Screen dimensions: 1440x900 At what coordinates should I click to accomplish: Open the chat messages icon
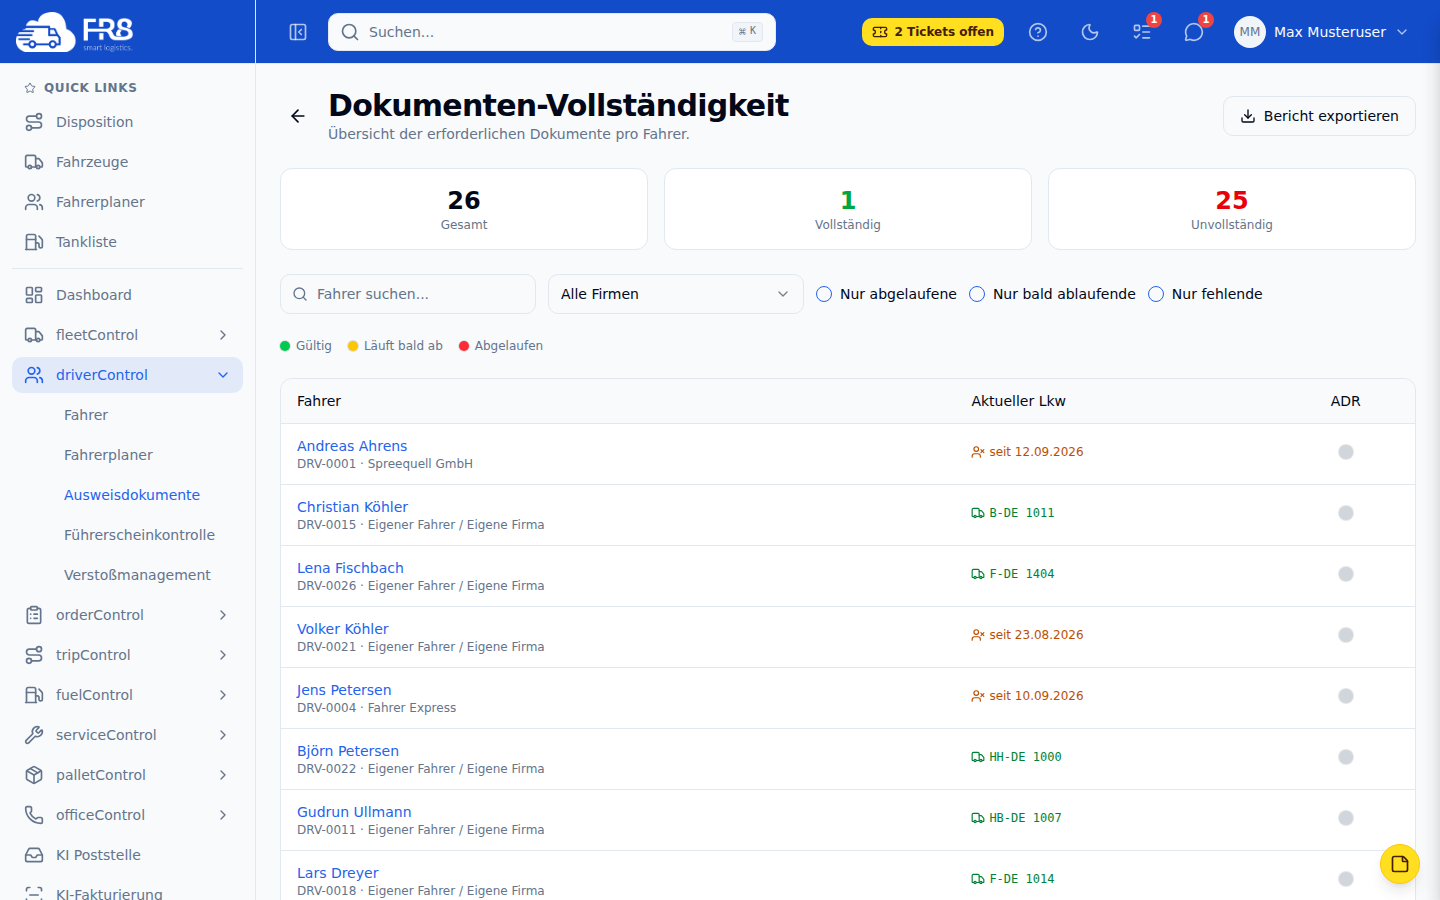(x=1194, y=32)
